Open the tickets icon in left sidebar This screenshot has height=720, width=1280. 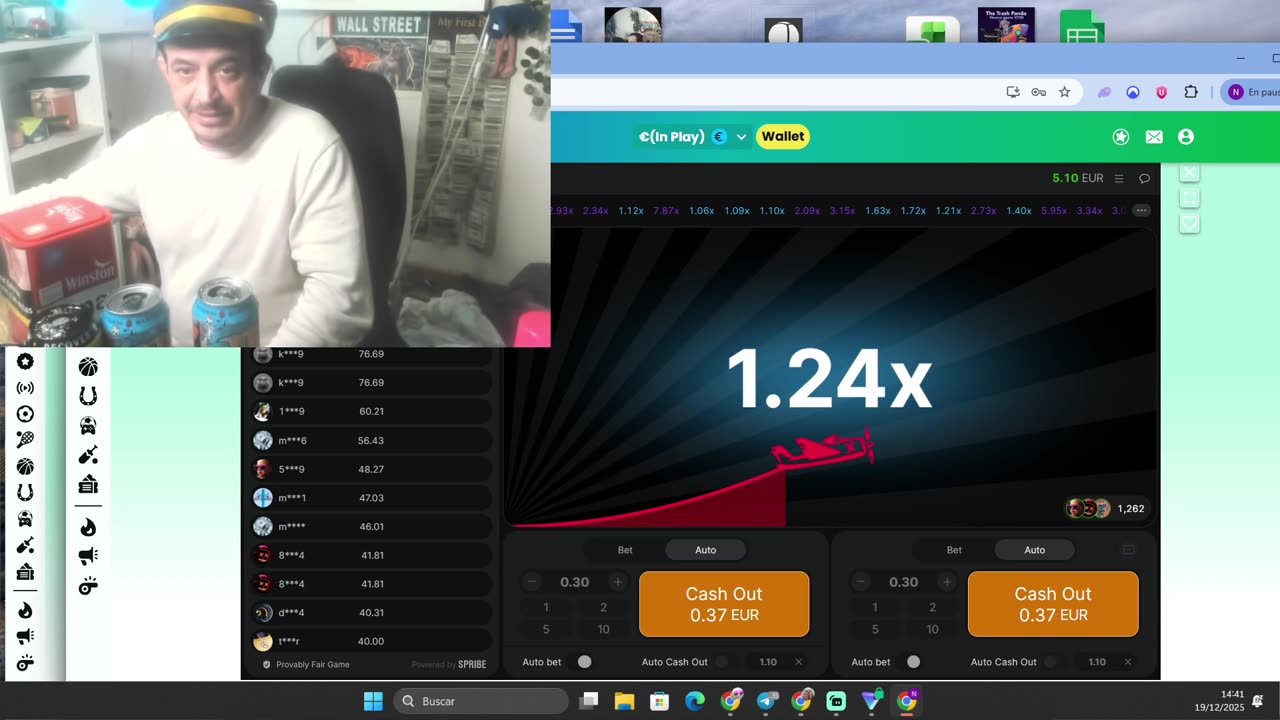[25, 571]
